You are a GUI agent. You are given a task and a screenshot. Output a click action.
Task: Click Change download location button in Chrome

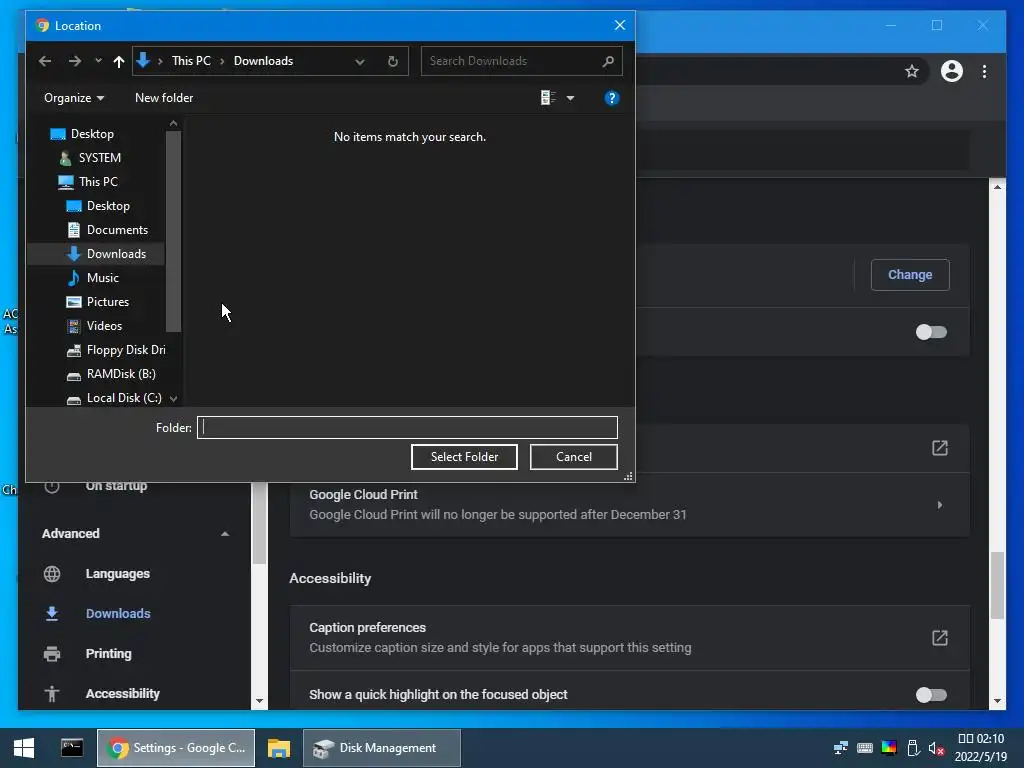910,275
